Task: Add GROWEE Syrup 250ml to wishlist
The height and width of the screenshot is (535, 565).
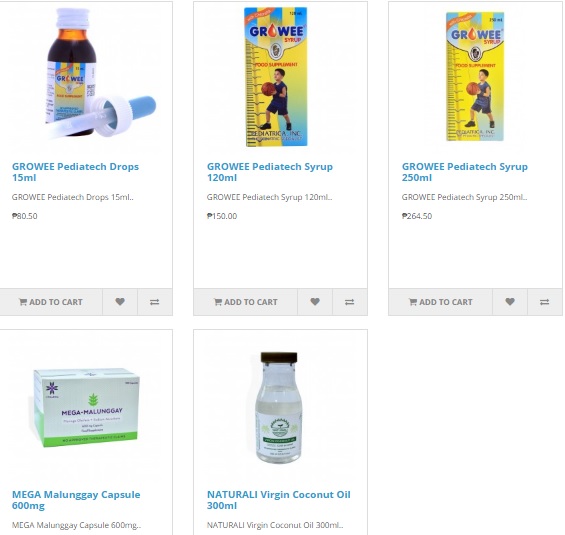Action: click(x=510, y=302)
